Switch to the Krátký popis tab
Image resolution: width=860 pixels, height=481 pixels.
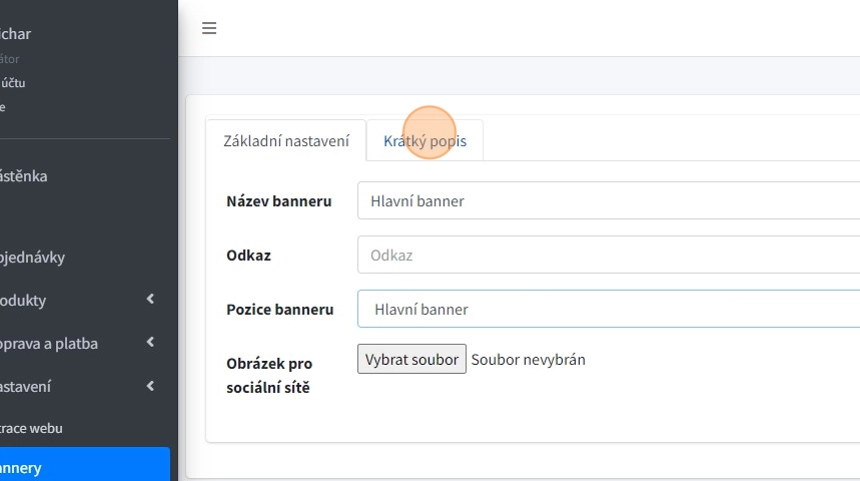click(x=425, y=141)
